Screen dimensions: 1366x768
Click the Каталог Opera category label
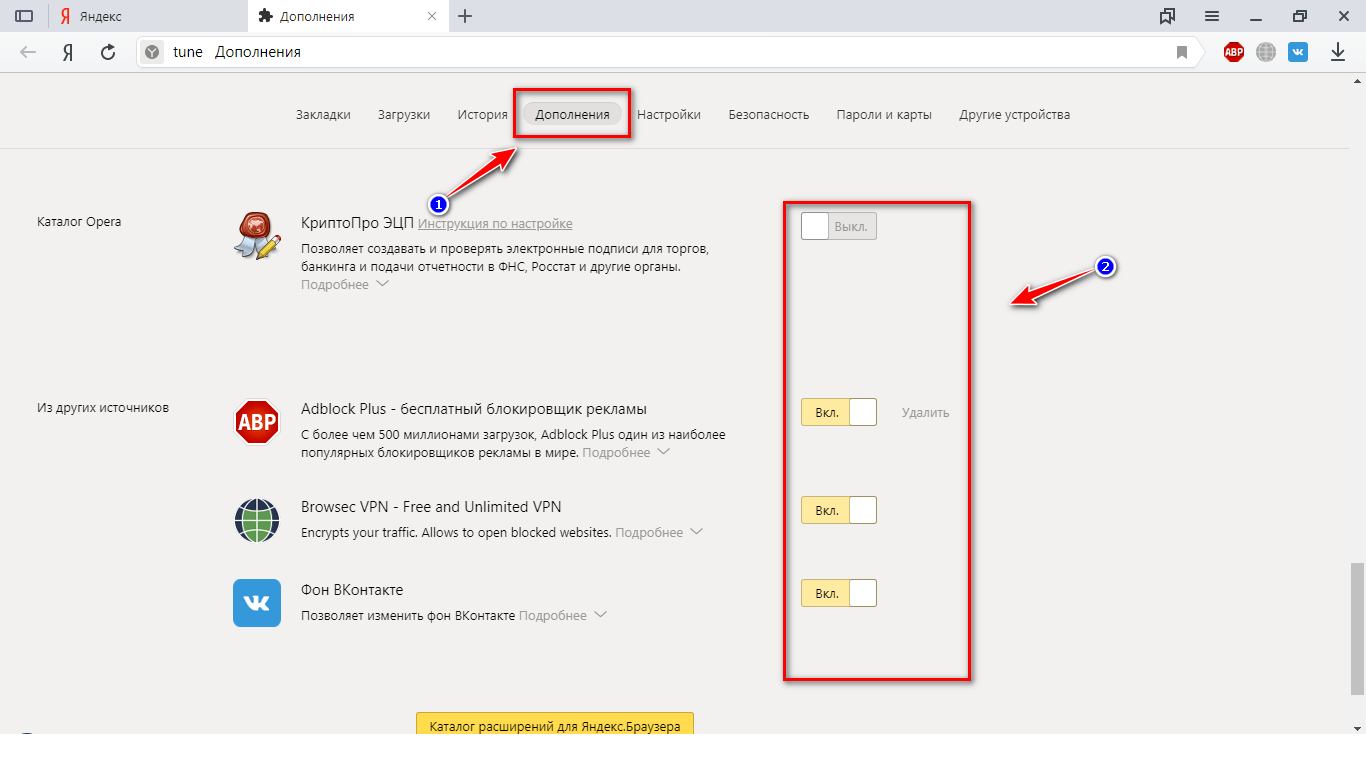click(x=79, y=222)
